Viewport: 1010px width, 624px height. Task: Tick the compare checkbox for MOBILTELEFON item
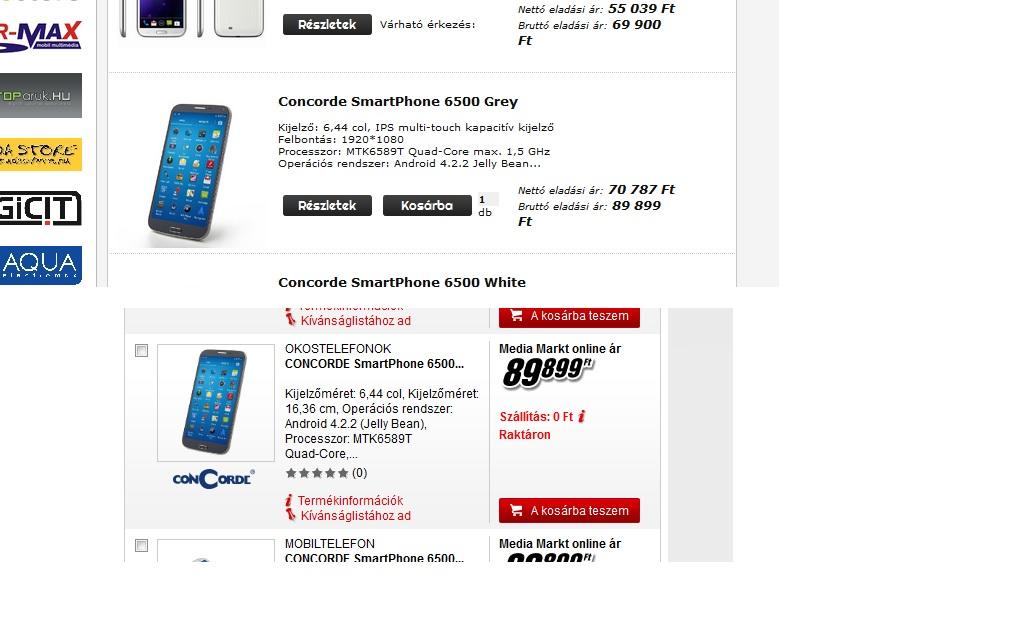[141, 545]
